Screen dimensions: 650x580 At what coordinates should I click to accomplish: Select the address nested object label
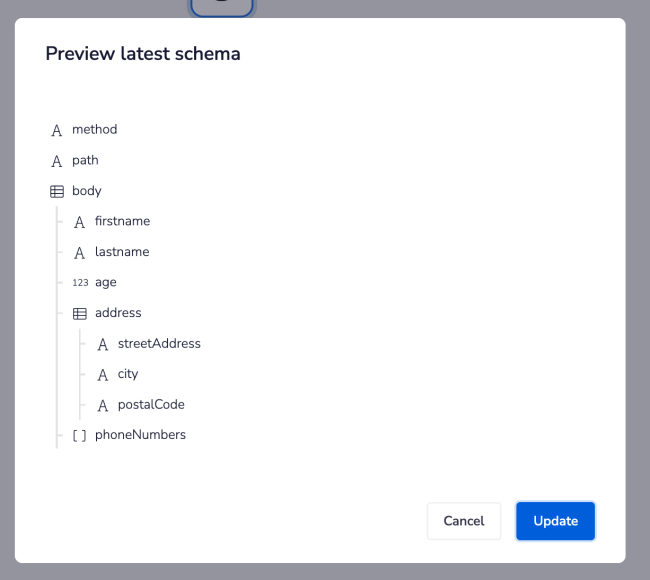click(118, 313)
